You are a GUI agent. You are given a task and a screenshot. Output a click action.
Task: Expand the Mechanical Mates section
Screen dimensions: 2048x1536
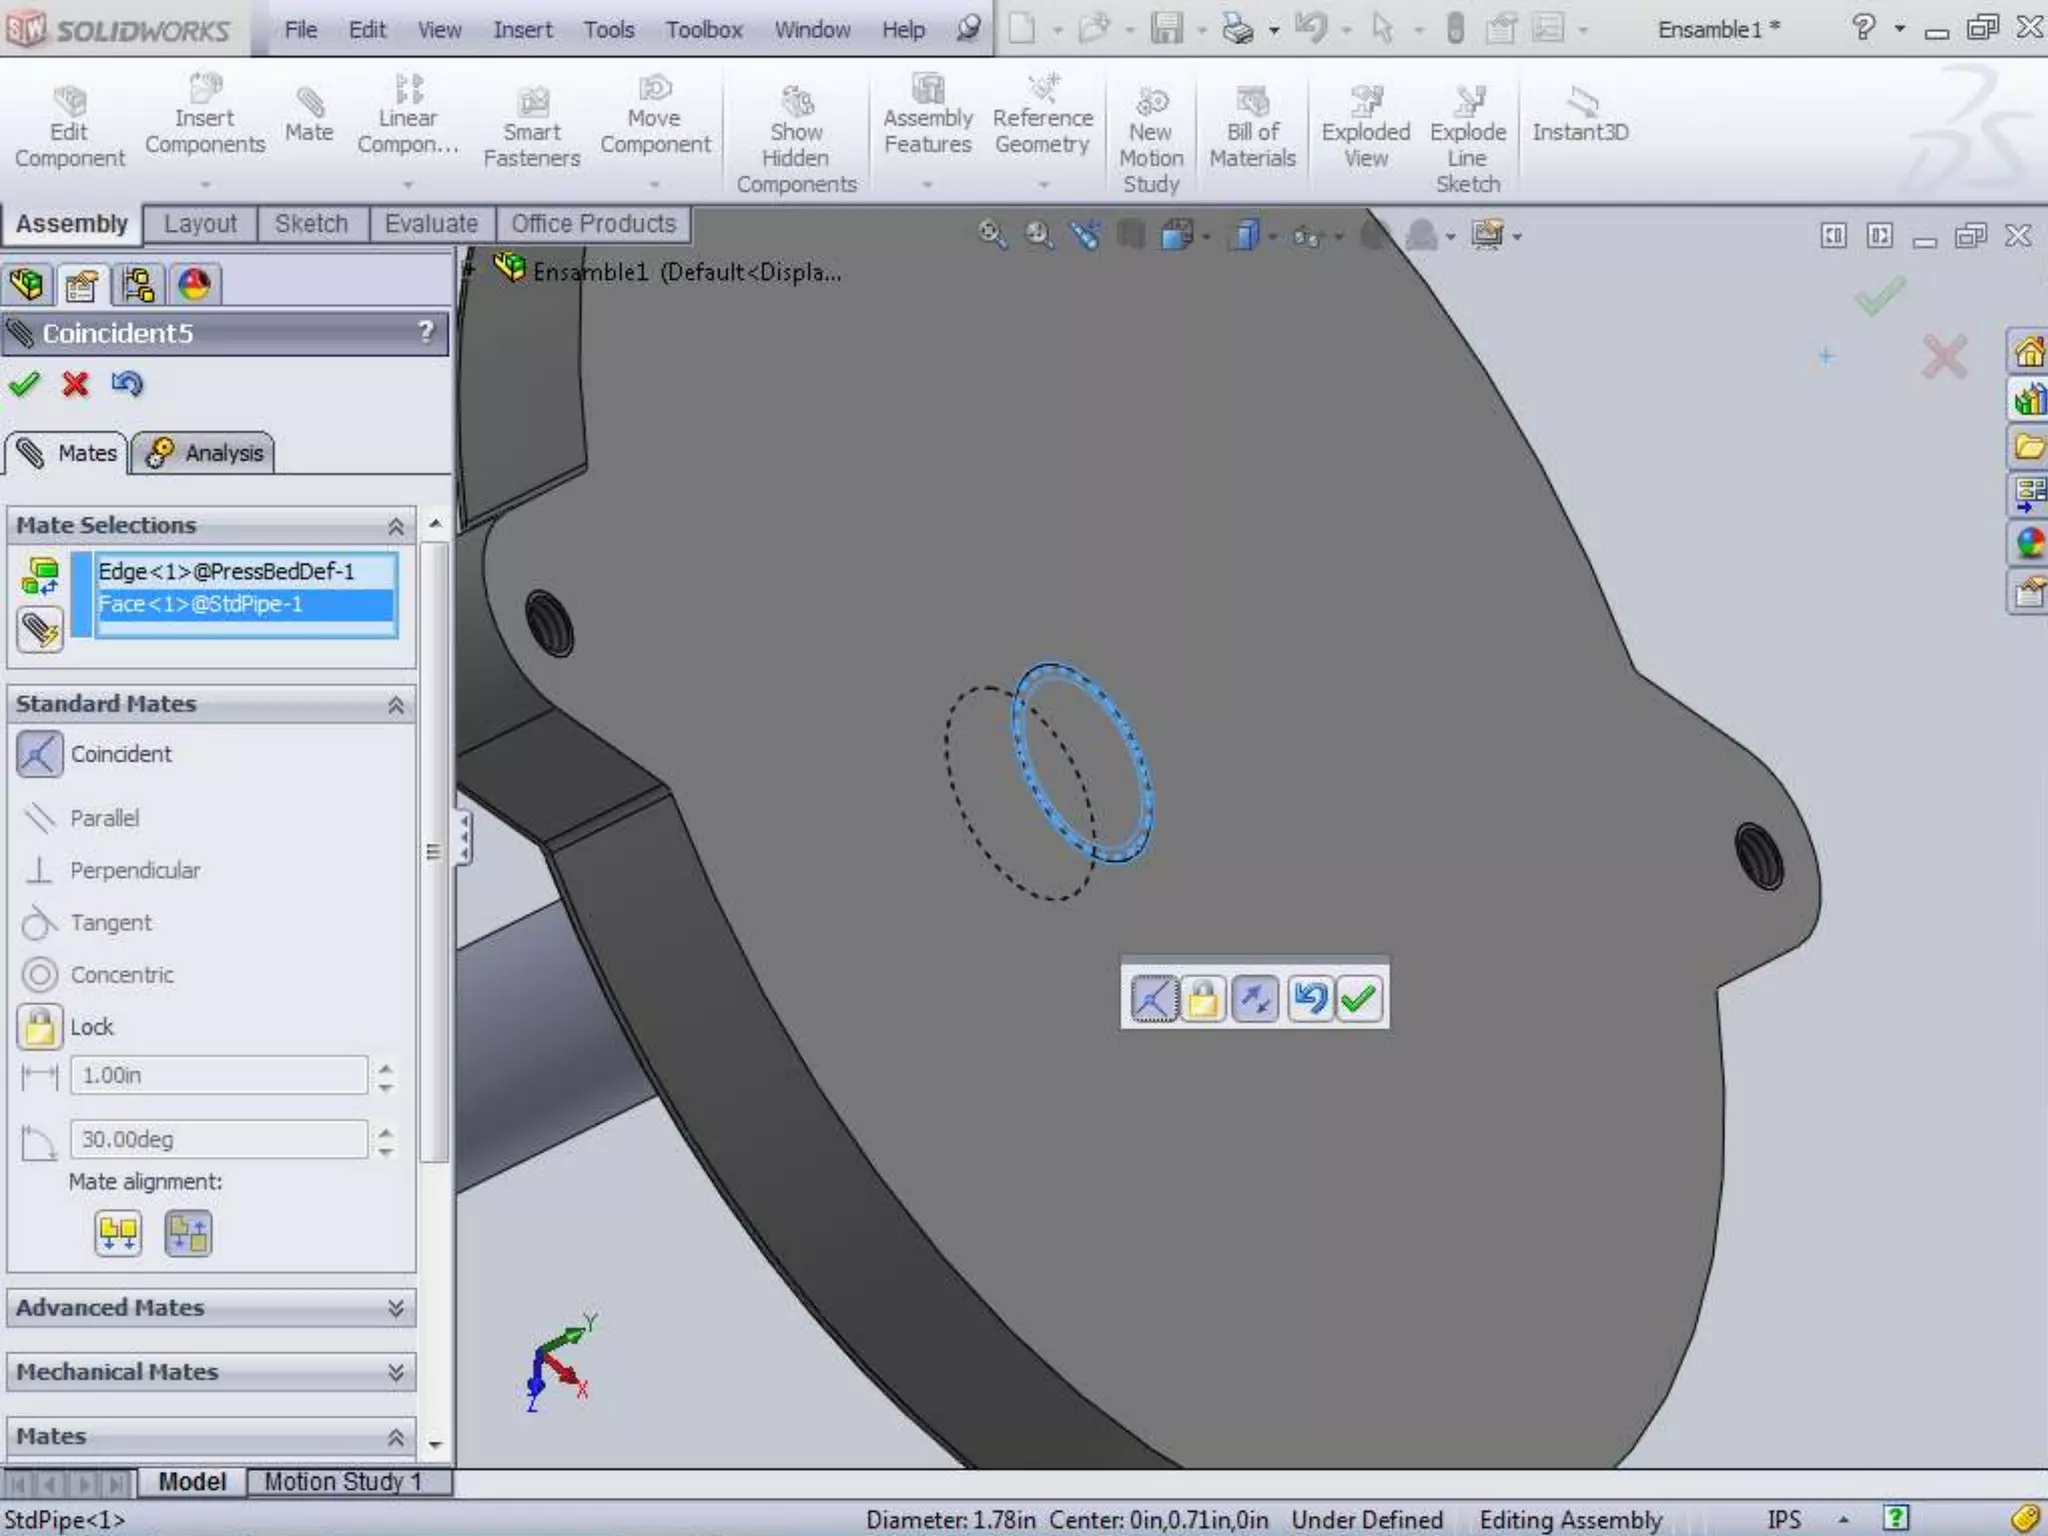click(x=395, y=1372)
